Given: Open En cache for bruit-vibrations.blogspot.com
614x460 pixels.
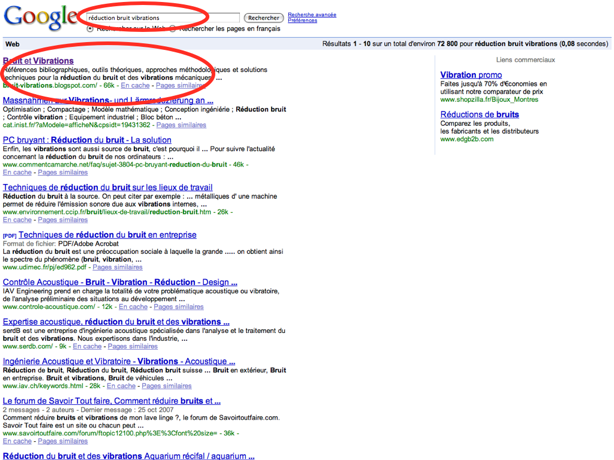Looking at the screenshot, I should click(x=135, y=85).
